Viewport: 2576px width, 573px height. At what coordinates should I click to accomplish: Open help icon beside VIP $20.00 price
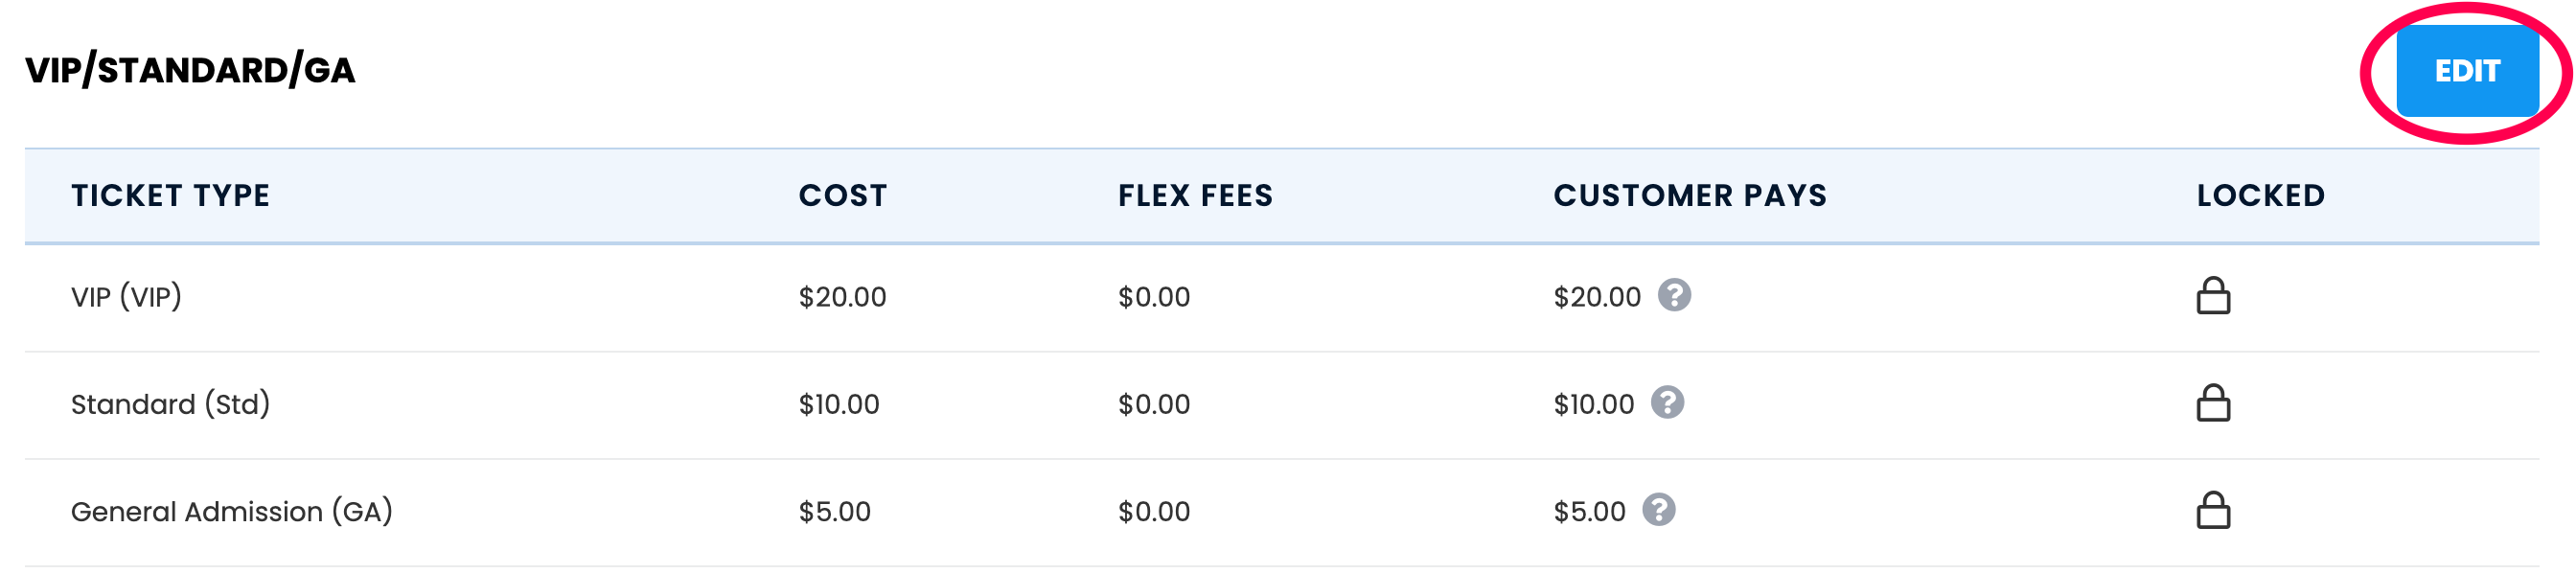click(x=1674, y=295)
